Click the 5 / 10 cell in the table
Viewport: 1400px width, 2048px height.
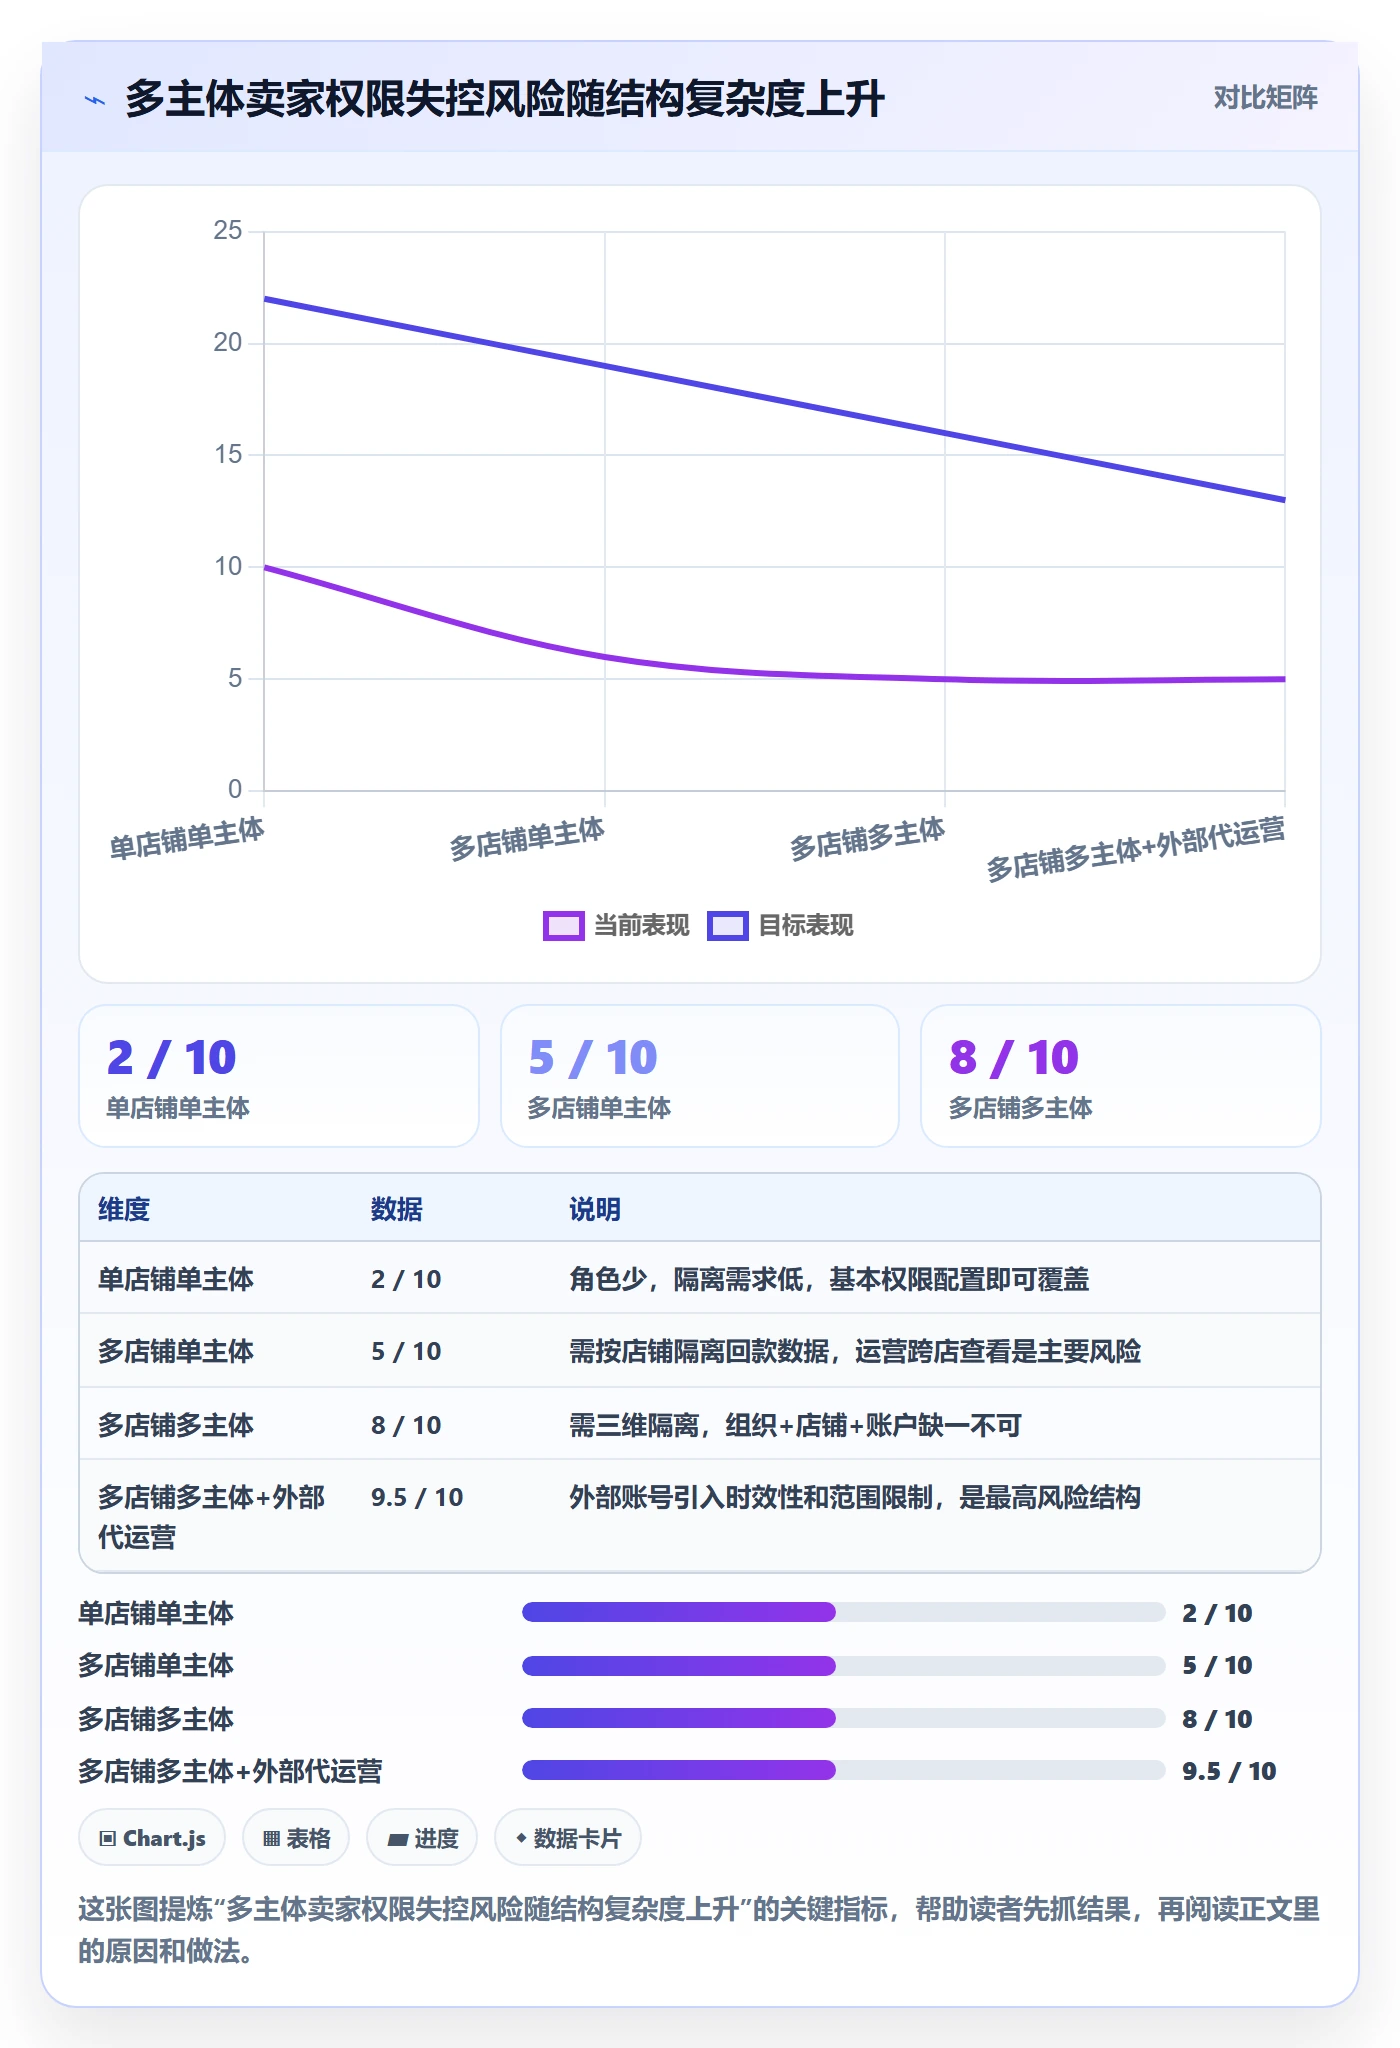(406, 1351)
